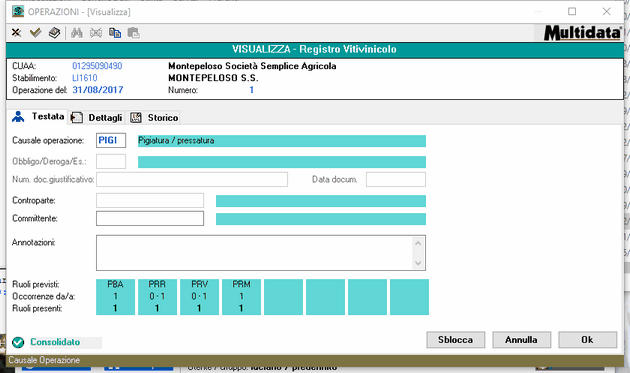Switch to the Testata tab

(x=39, y=117)
